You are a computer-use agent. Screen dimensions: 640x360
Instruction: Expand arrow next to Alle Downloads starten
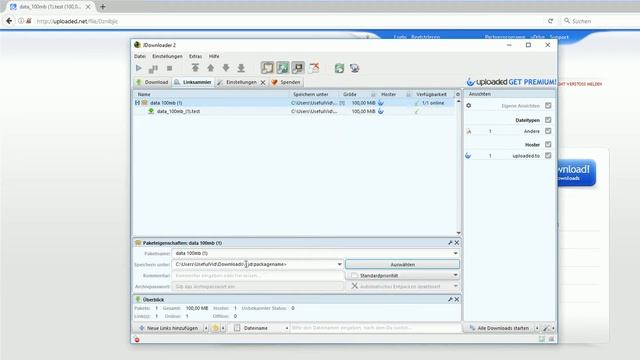537,328
